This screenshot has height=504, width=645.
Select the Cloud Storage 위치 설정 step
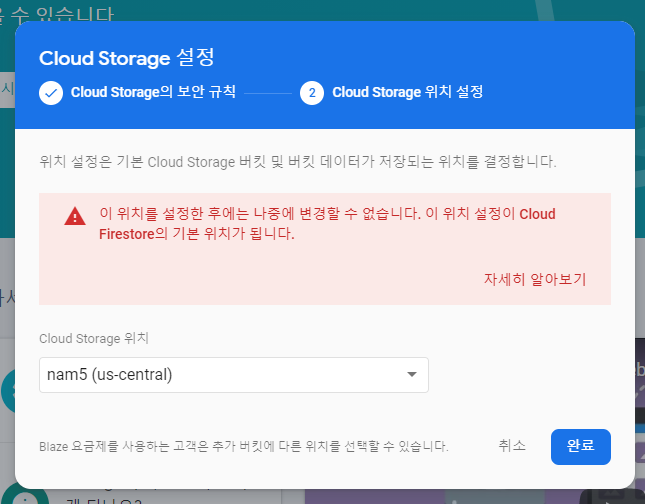[408, 92]
